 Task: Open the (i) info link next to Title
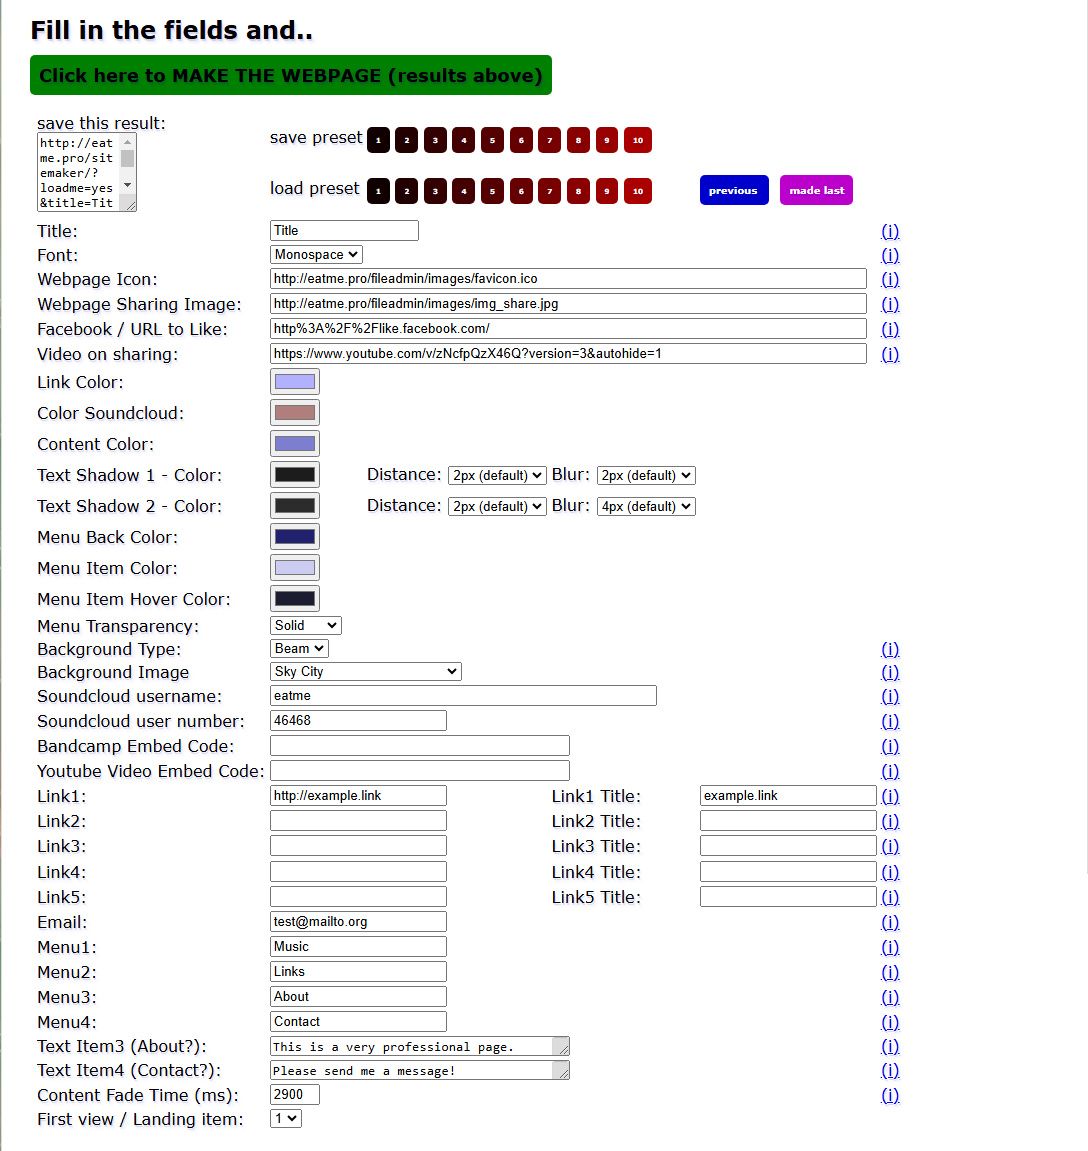coord(889,230)
